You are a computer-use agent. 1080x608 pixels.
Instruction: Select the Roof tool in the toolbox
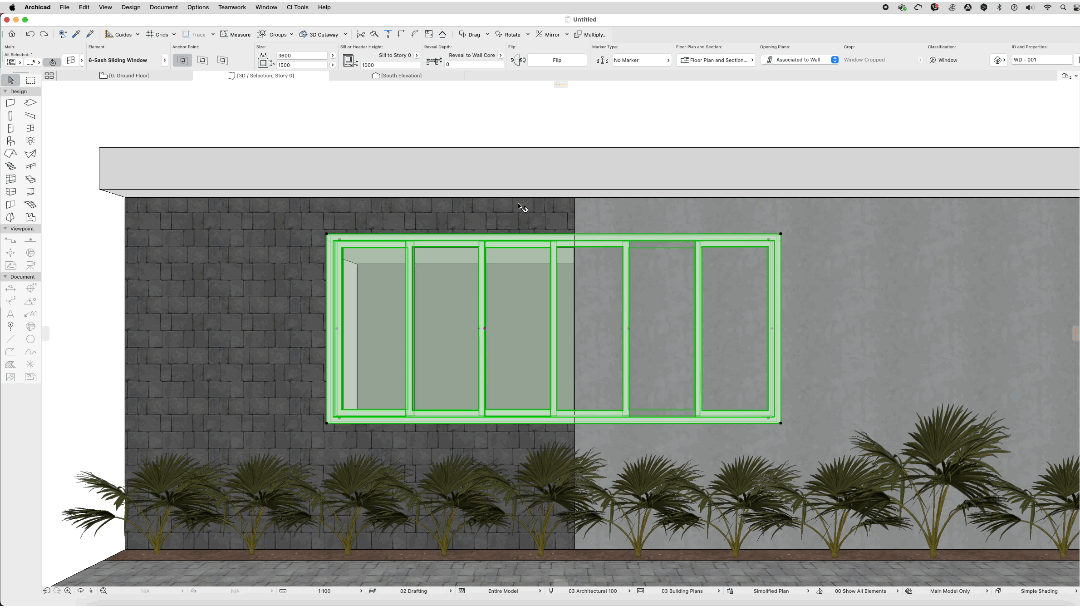pyautogui.click(x=10, y=154)
